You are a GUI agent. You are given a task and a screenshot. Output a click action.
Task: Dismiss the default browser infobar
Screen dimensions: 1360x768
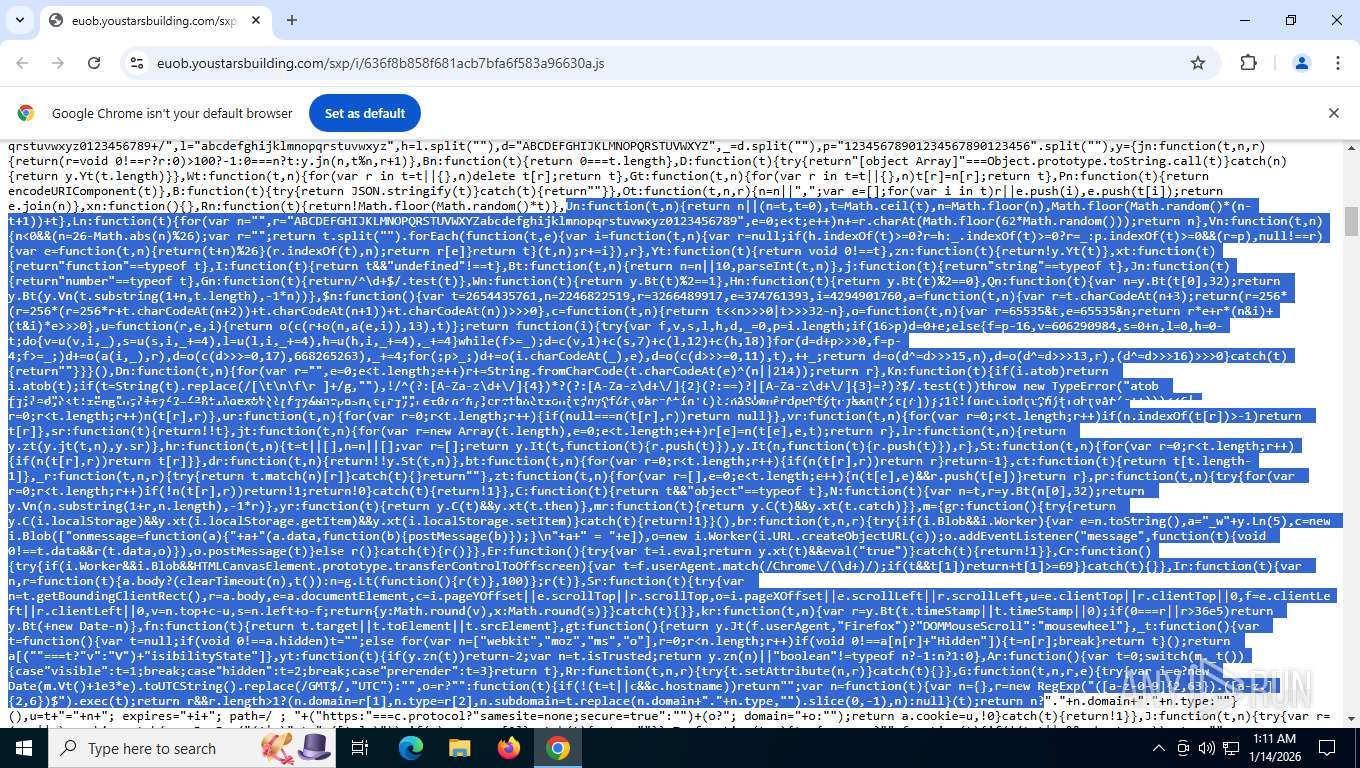[x=1333, y=113]
